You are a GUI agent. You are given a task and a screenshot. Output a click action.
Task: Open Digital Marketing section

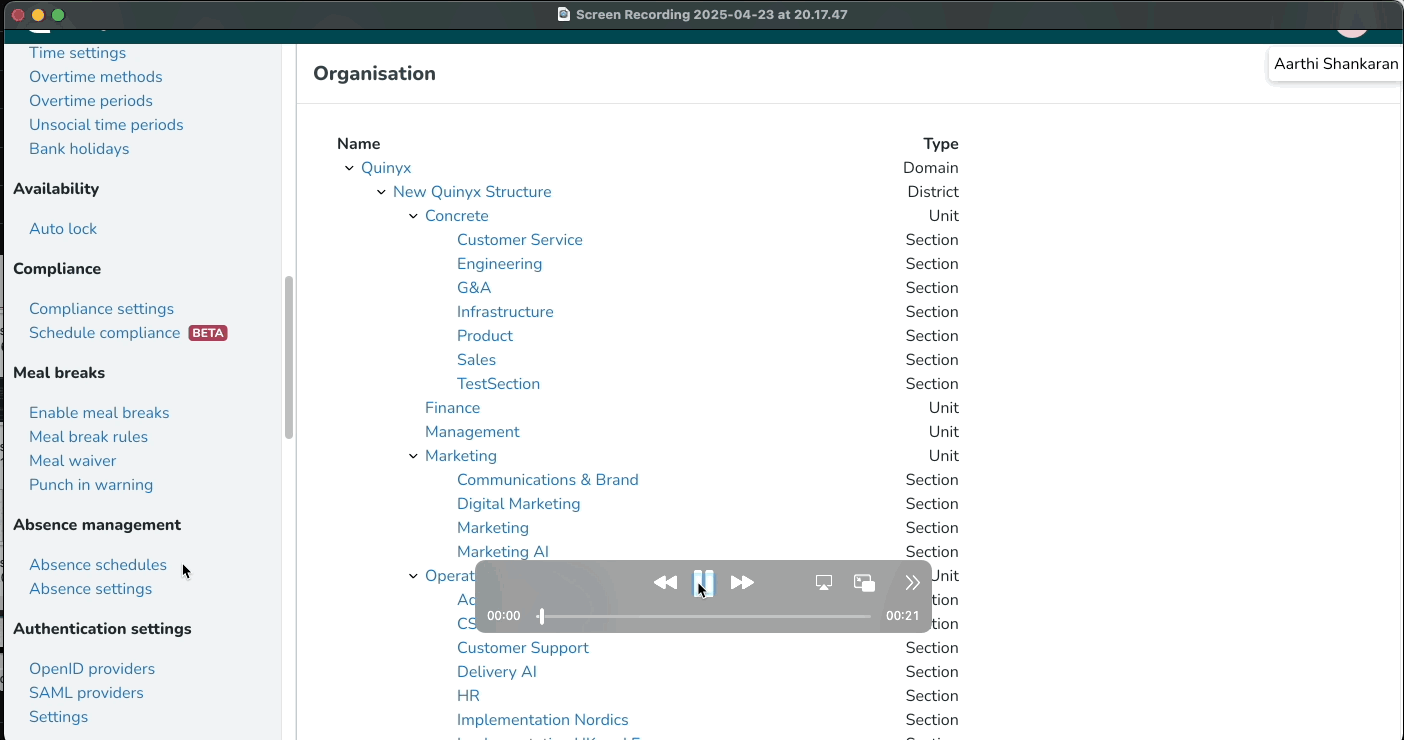tap(519, 504)
